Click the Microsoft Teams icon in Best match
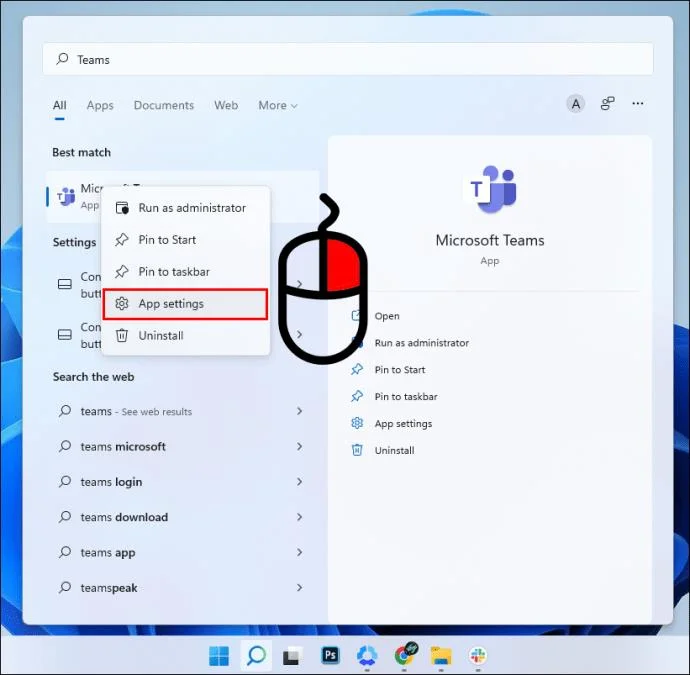Image resolution: width=690 pixels, height=675 pixels. point(66,196)
